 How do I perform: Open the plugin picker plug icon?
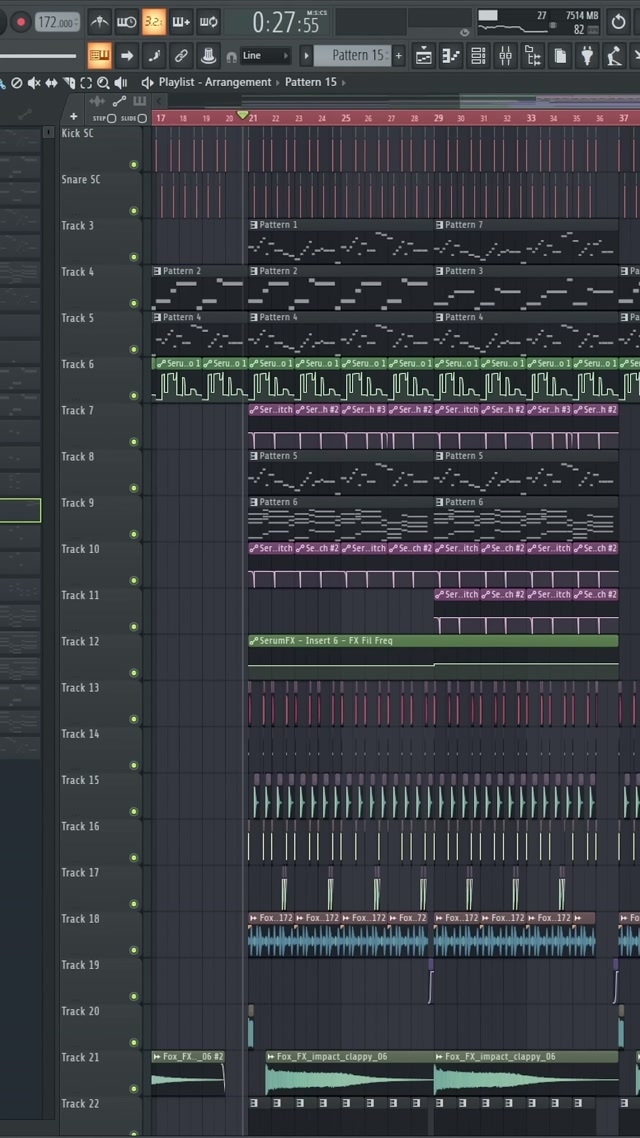(x=587, y=56)
